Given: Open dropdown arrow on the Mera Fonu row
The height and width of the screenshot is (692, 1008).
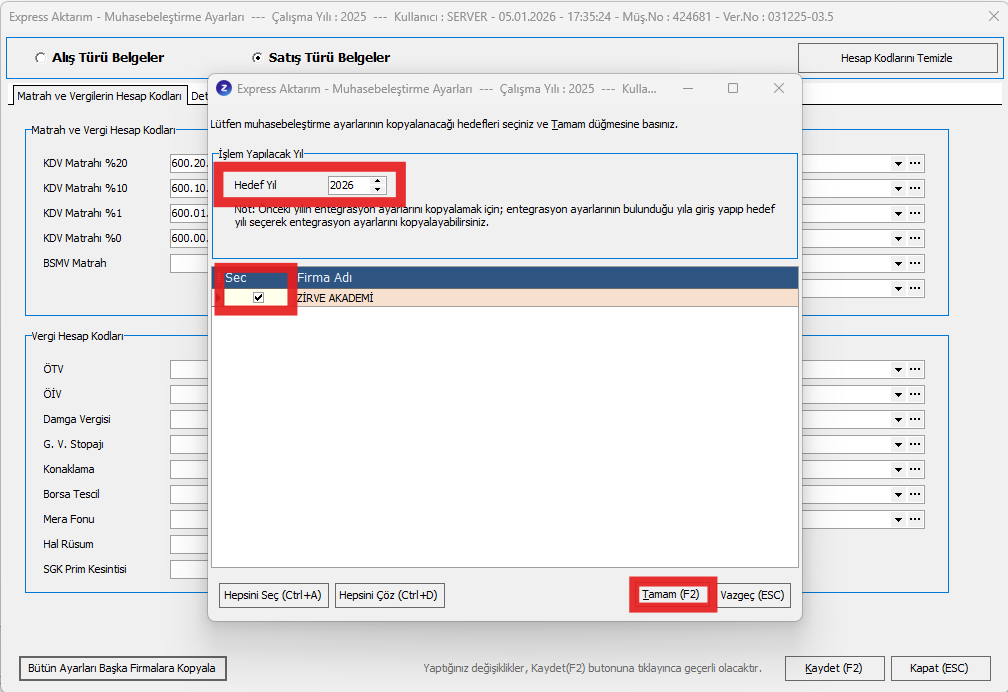Looking at the screenshot, I should 898,520.
